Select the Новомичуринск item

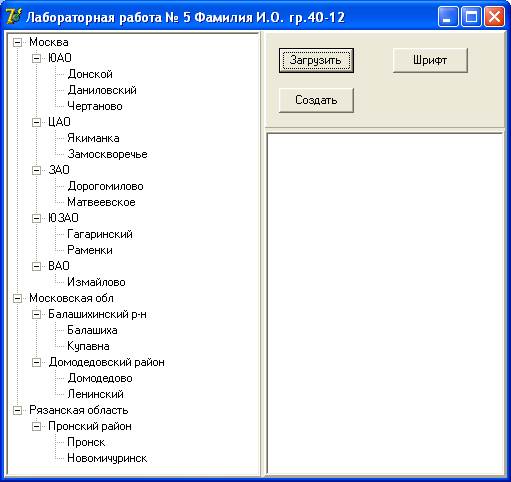[x=107, y=458]
